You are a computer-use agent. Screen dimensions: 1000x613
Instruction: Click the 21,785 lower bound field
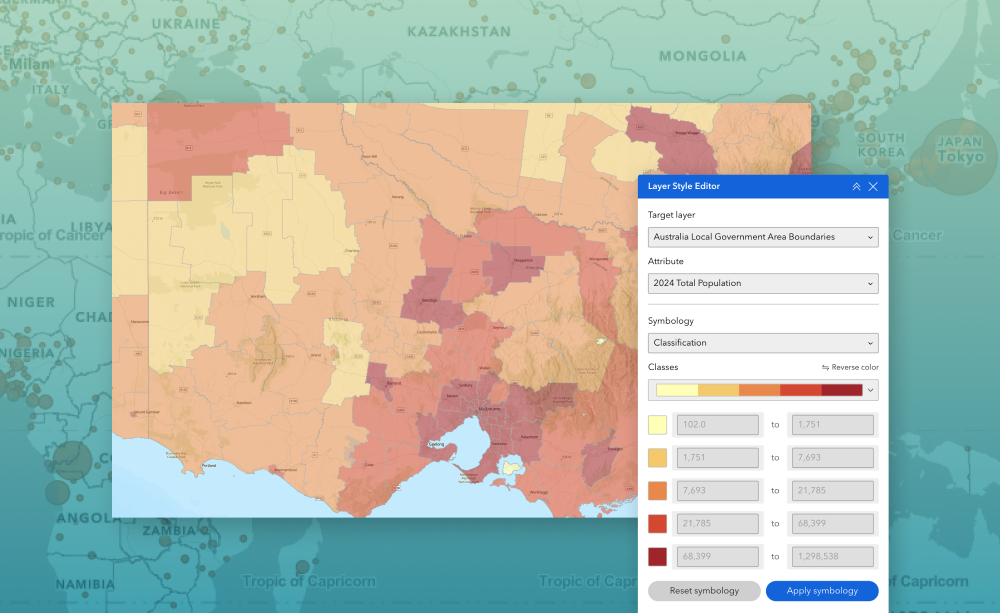(718, 524)
